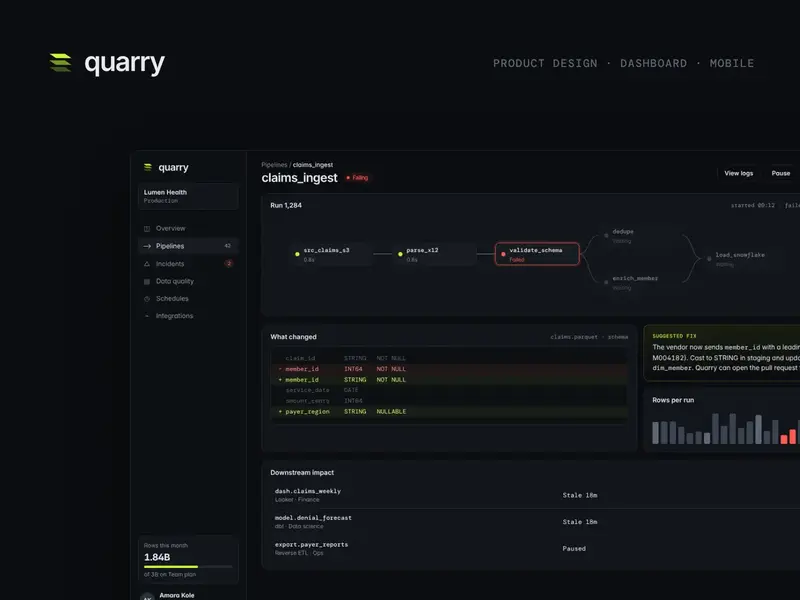Open the Overview menu item
Image resolution: width=800 pixels, height=600 pixels.
tap(188, 229)
